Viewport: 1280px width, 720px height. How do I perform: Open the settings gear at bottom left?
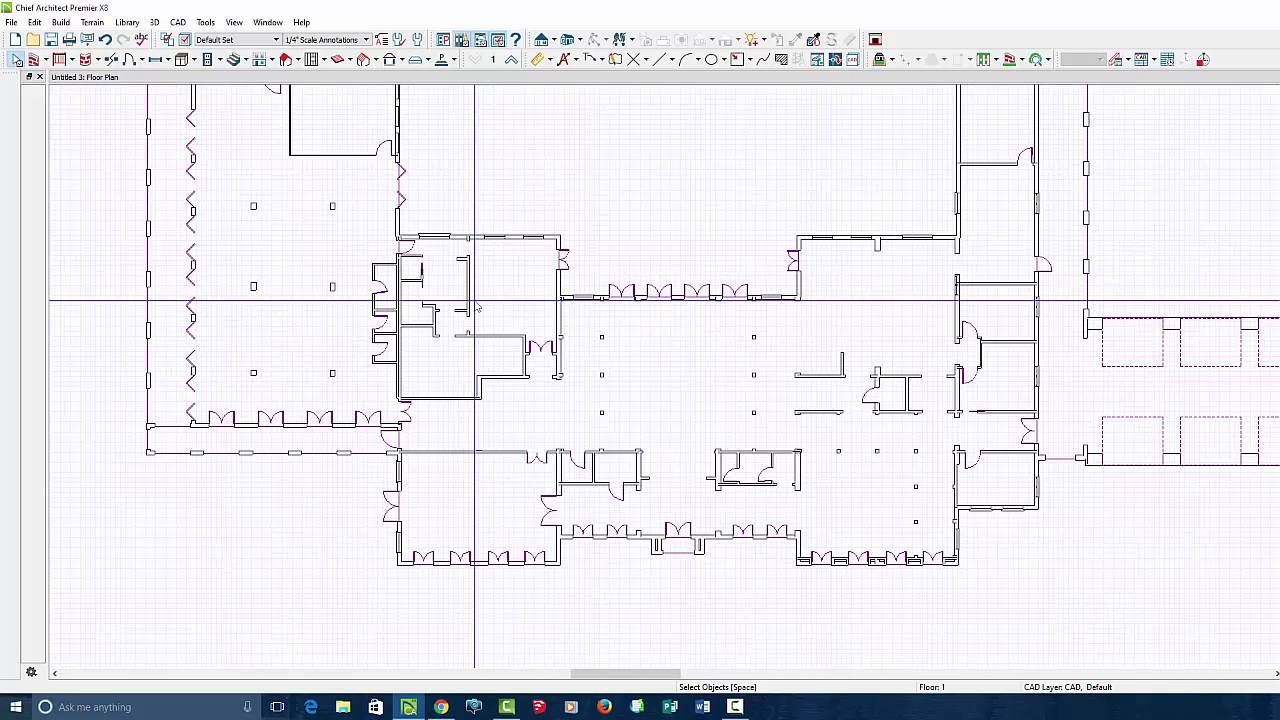pyautogui.click(x=31, y=672)
